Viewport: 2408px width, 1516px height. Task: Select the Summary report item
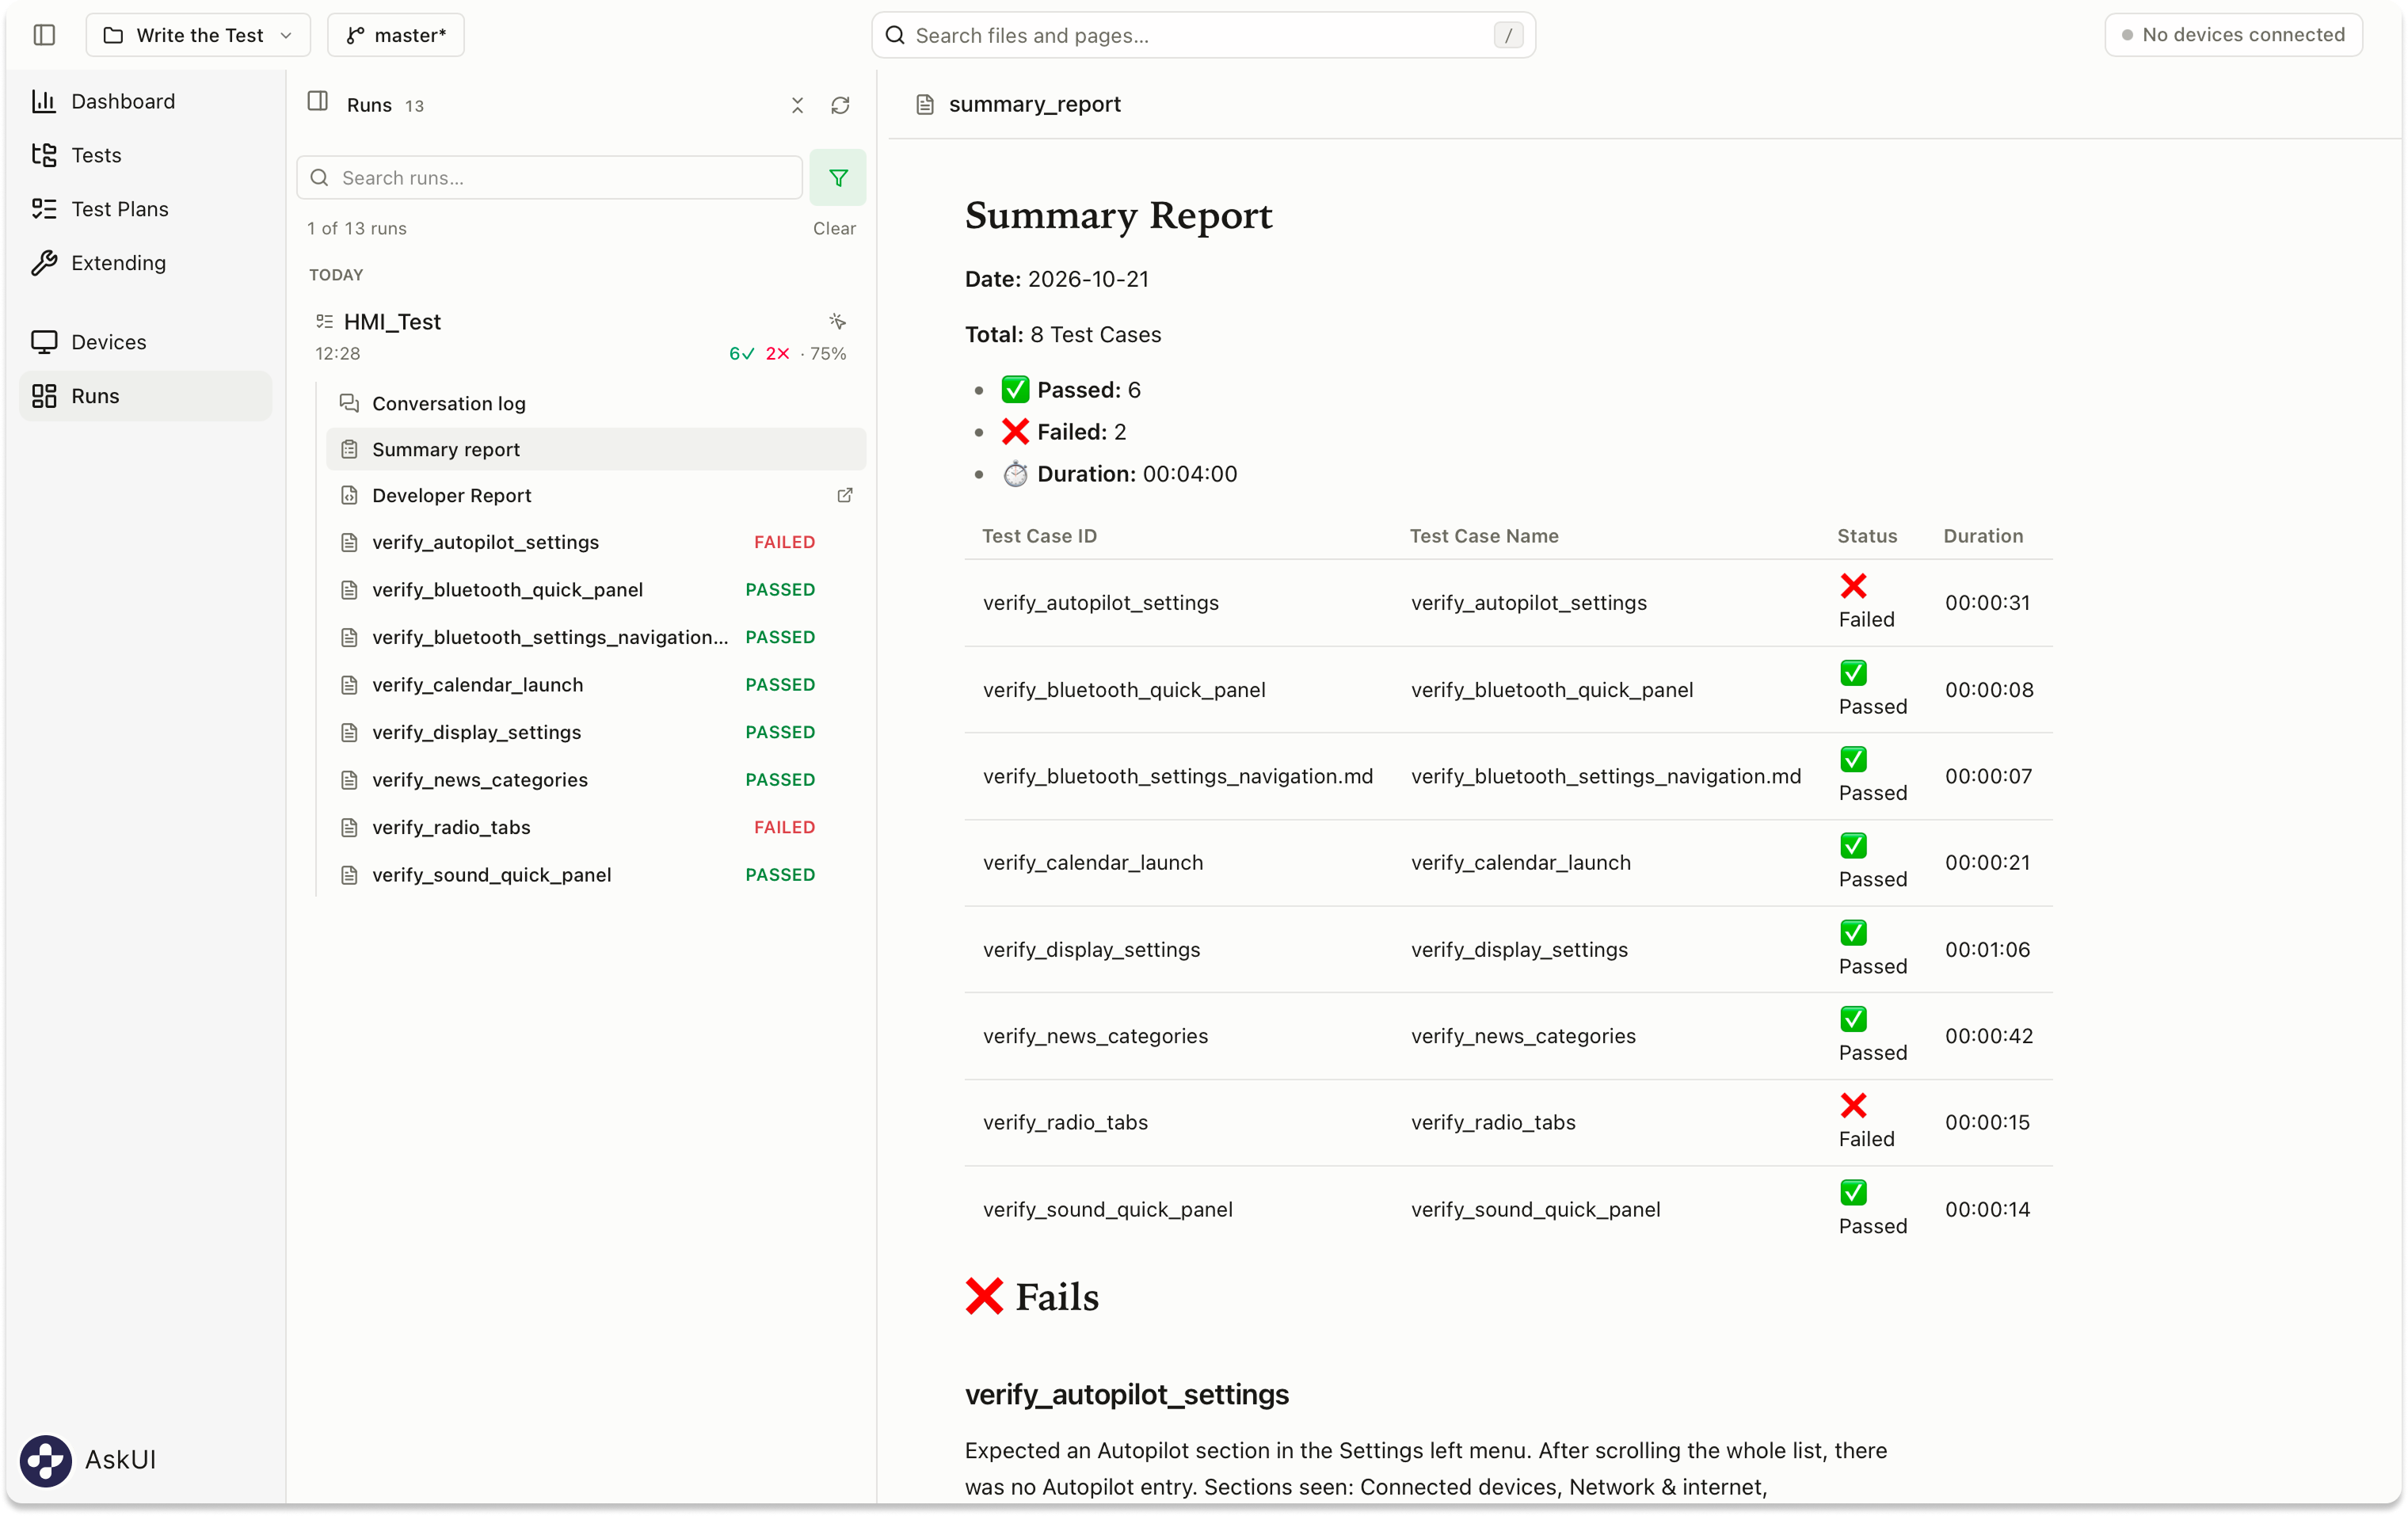(x=595, y=450)
